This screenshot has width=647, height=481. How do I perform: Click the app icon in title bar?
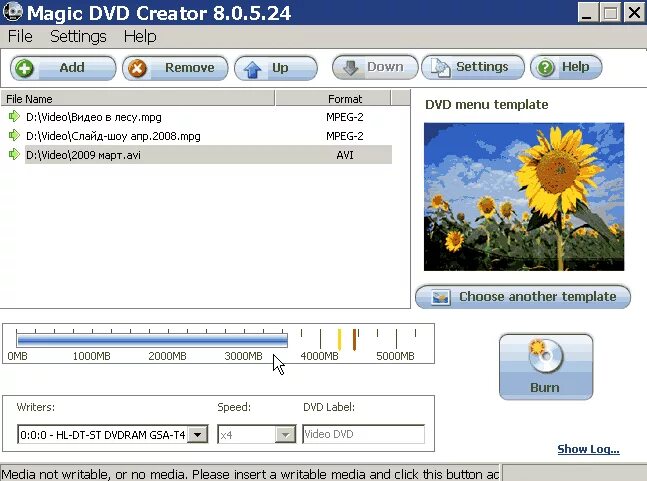12,12
